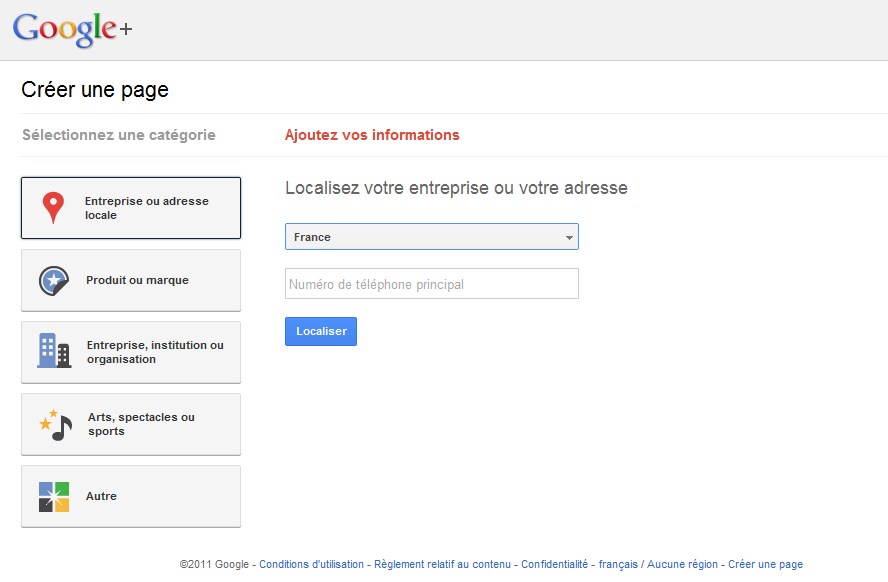Click the "Créer une page" footer link
The image size is (888, 582).
coord(765,564)
